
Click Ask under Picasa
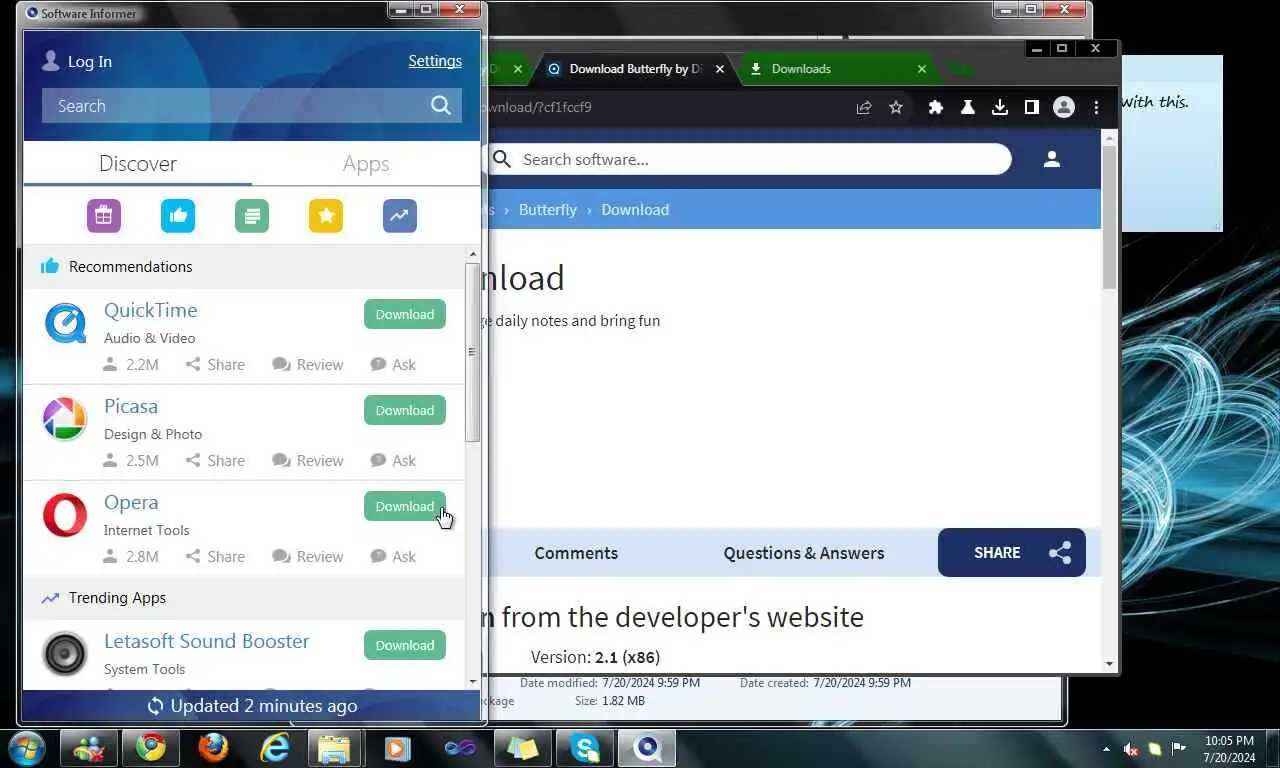(x=393, y=461)
